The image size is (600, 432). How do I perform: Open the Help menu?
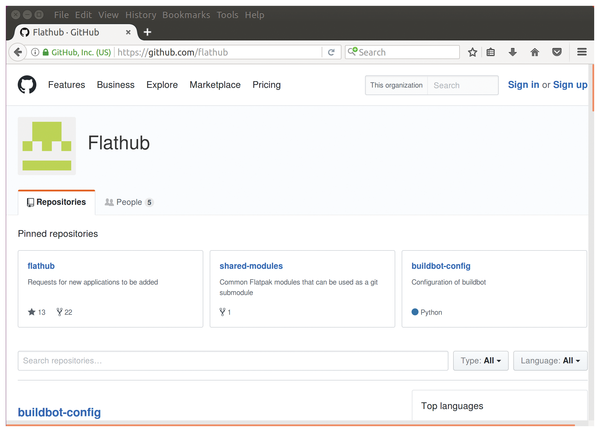pyautogui.click(x=254, y=15)
